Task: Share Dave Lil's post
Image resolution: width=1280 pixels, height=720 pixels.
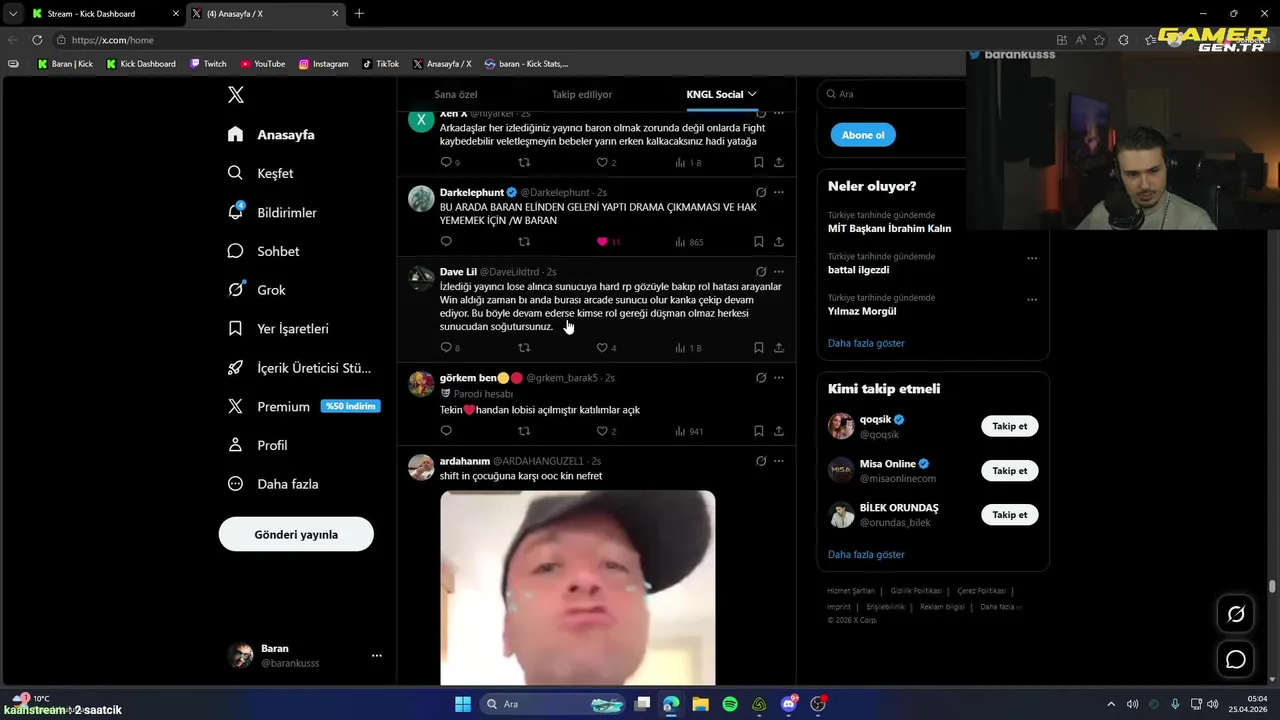Action: pos(779,348)
